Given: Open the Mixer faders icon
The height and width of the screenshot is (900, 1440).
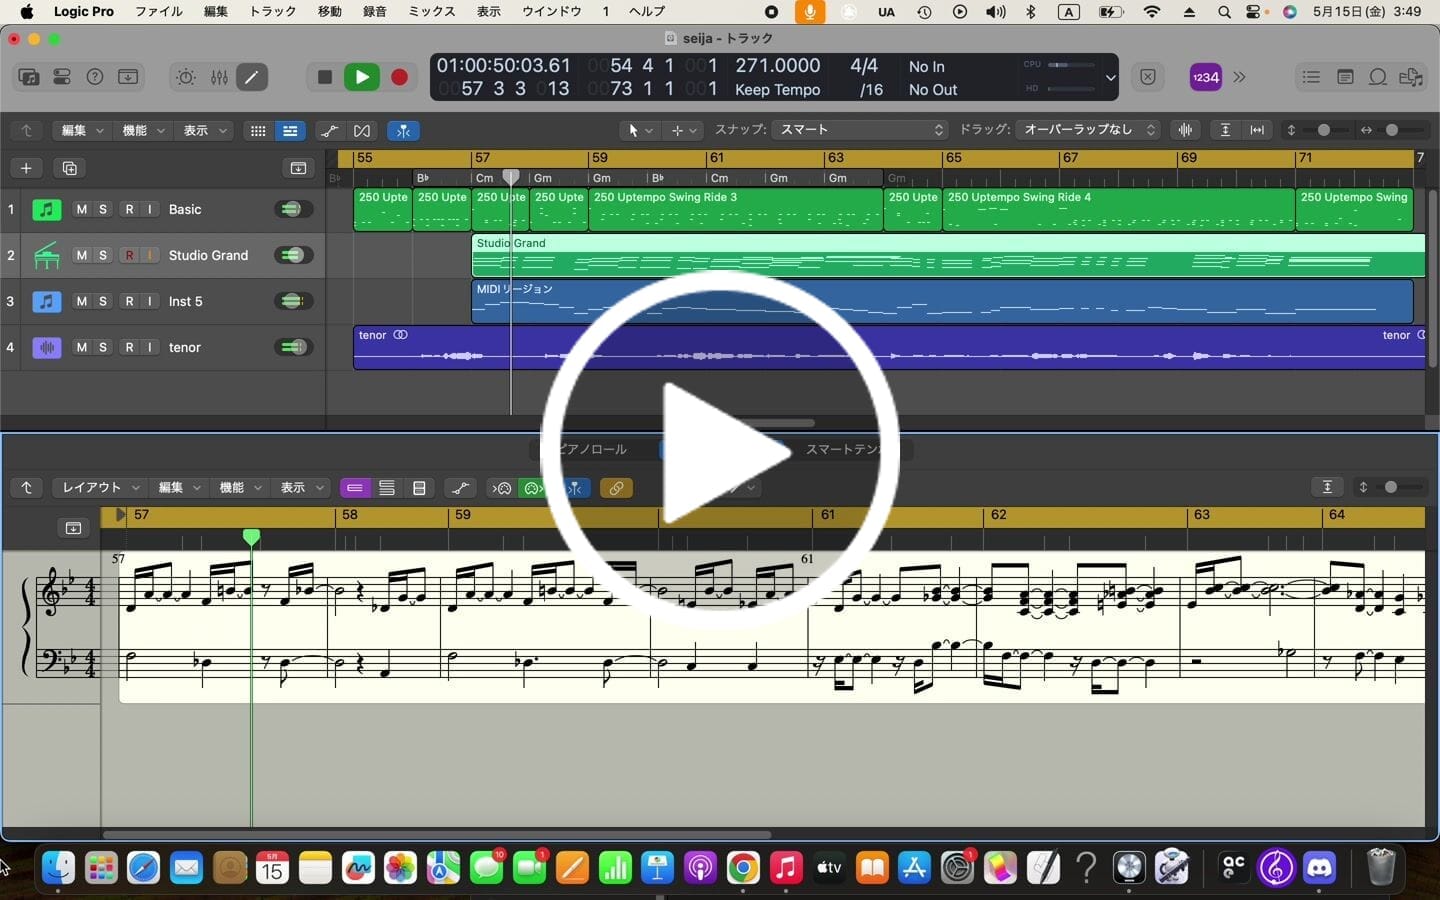Looking at the screenshot, I should [219, 77].
